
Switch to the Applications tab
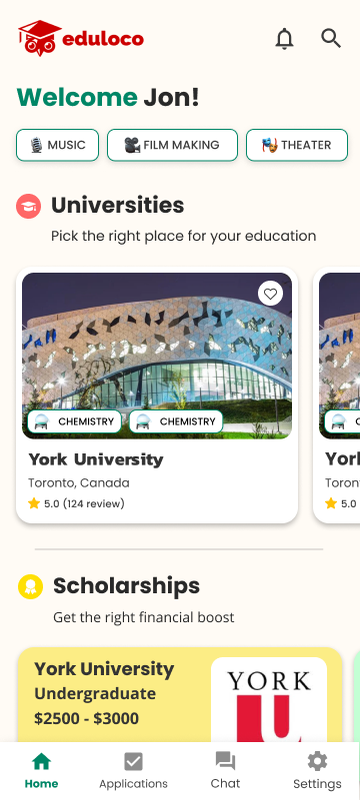133,770
